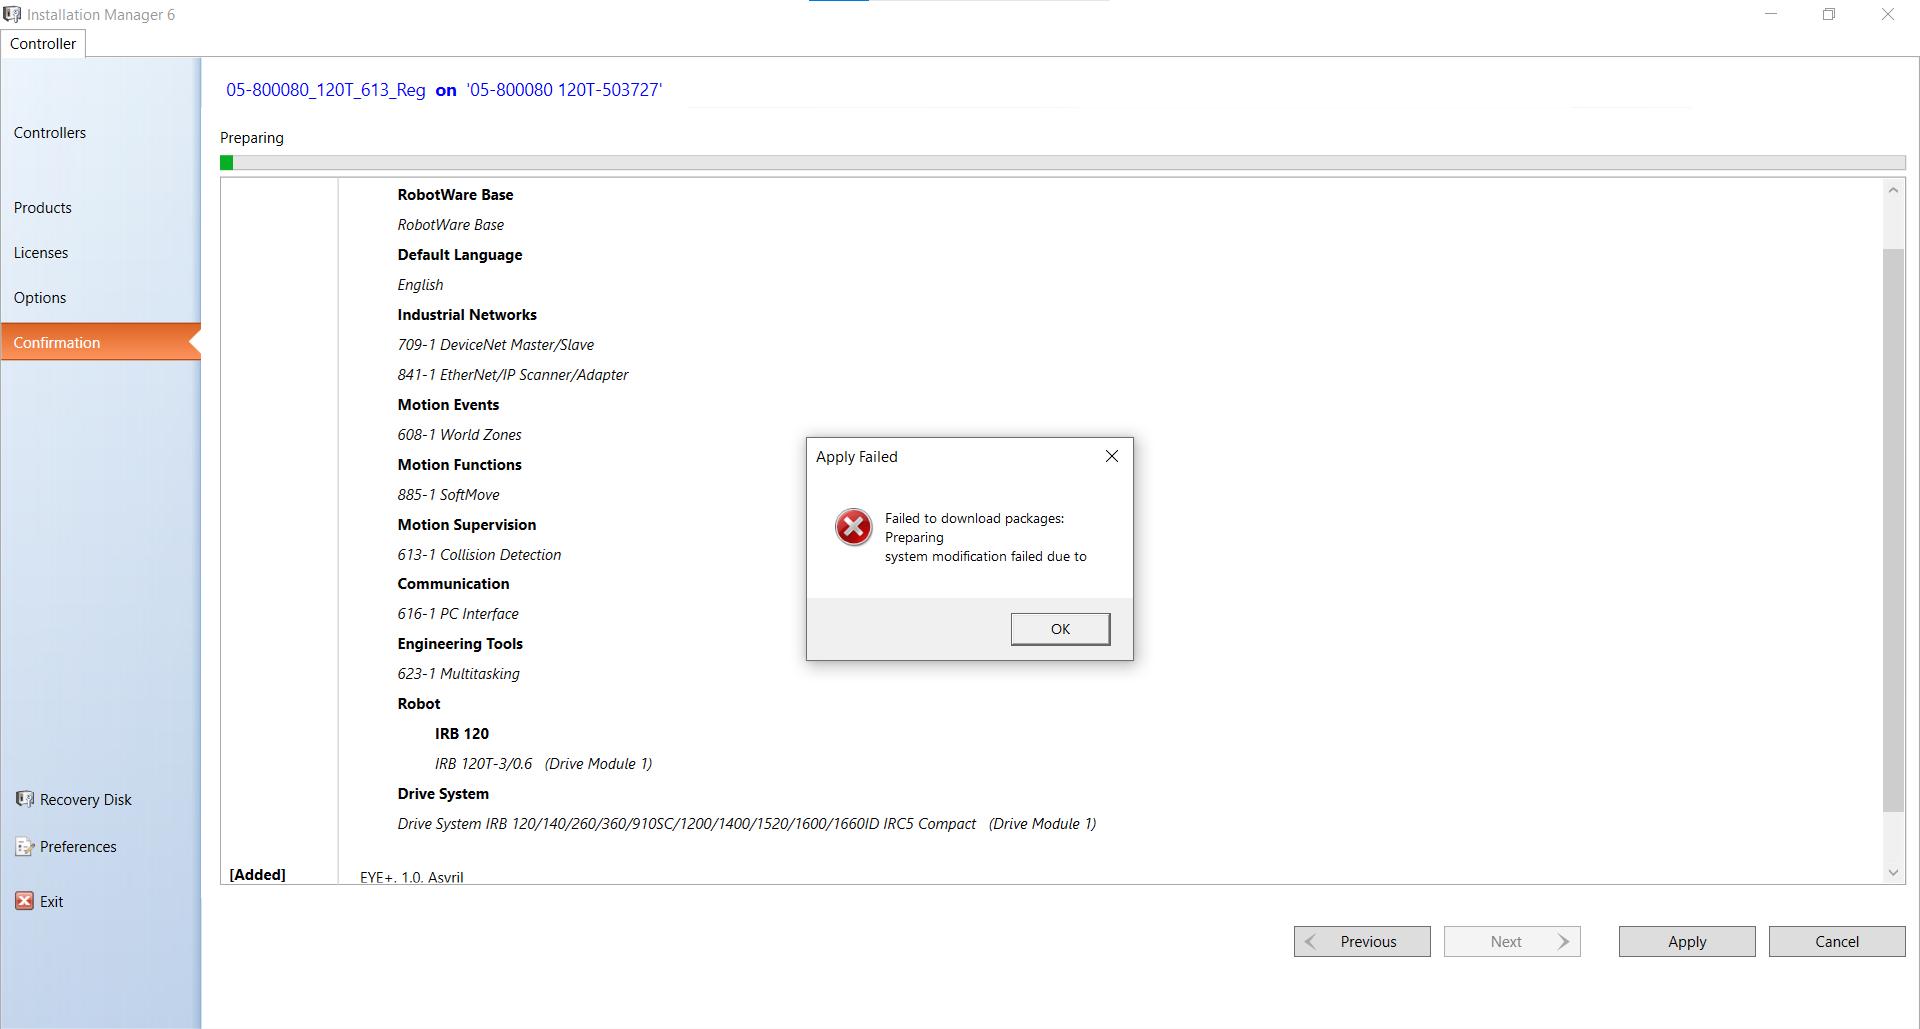The width and height of the screenshot is (1920, 1029).
Task: Click the scroll up arrow of options list
Action: (x=1893, y=190)
